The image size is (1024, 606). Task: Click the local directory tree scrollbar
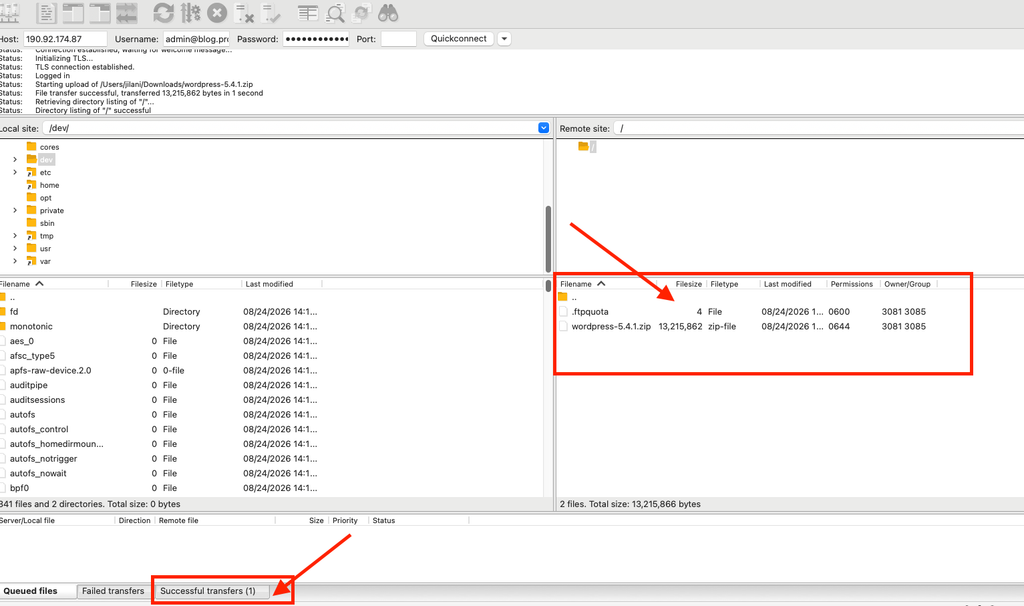[548, 238]
